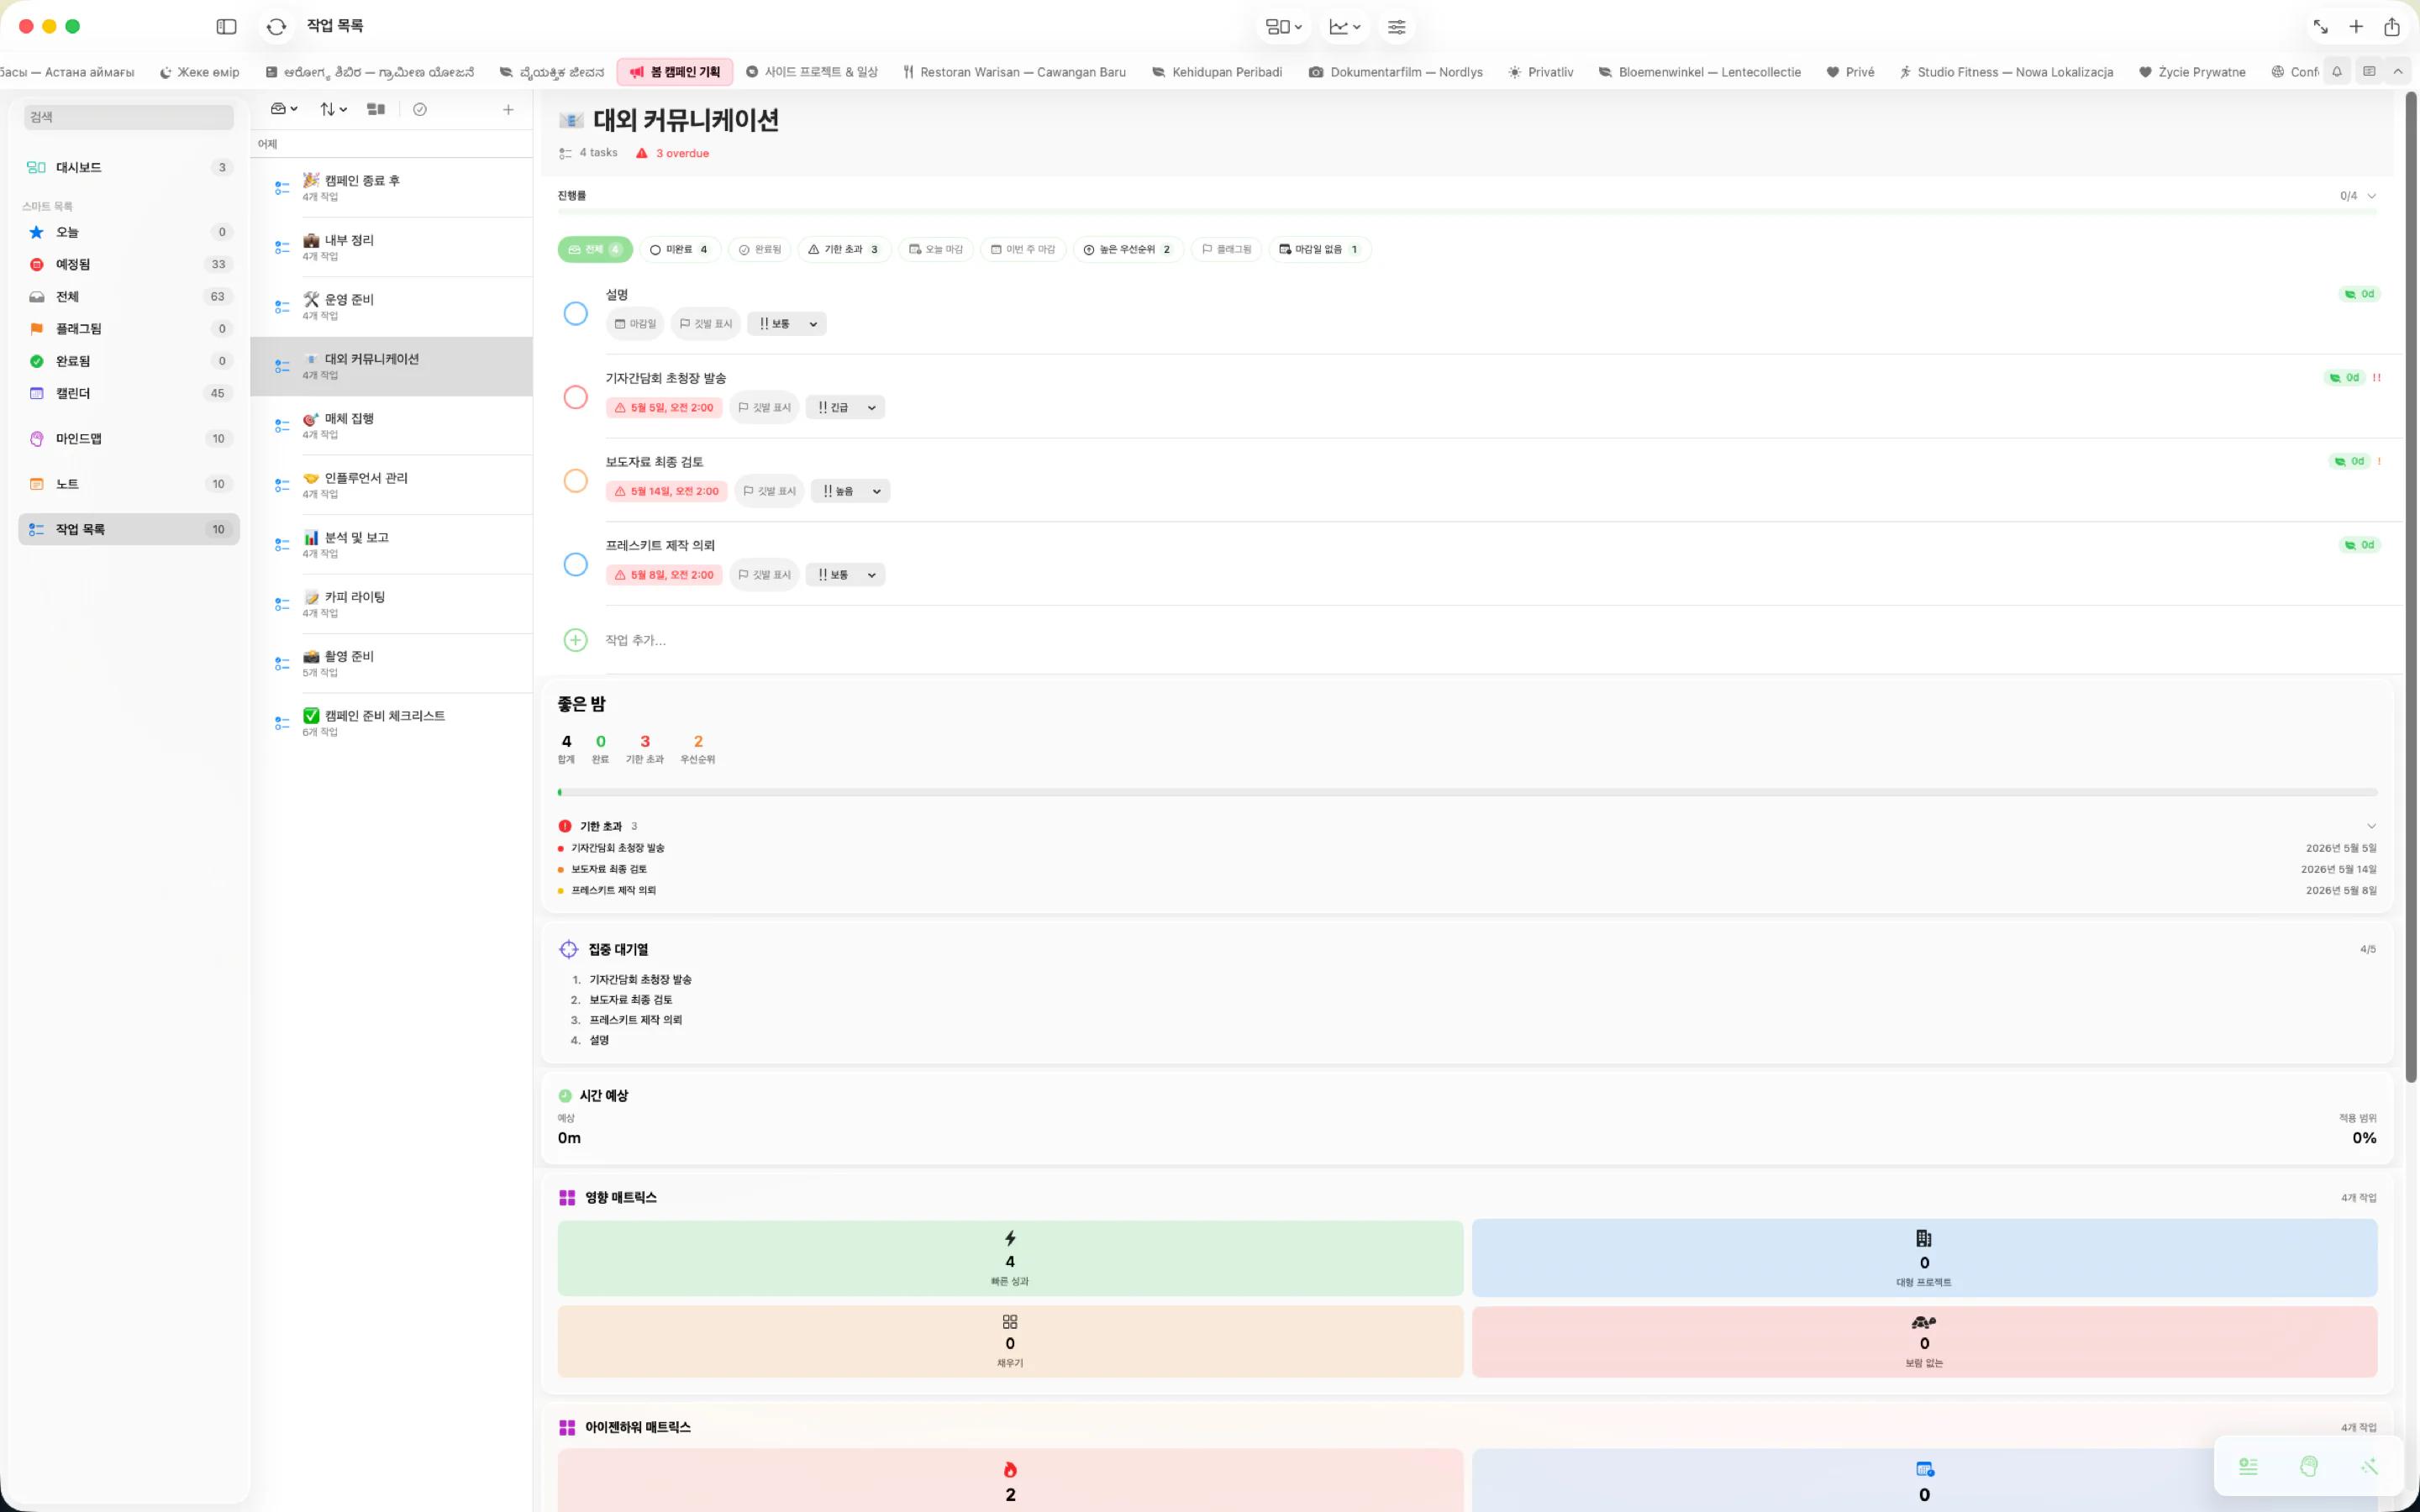The image size is (2420, 1512).
Task: Switch to the 봄 캠페인 기획 tab
Action: point(675,72)
